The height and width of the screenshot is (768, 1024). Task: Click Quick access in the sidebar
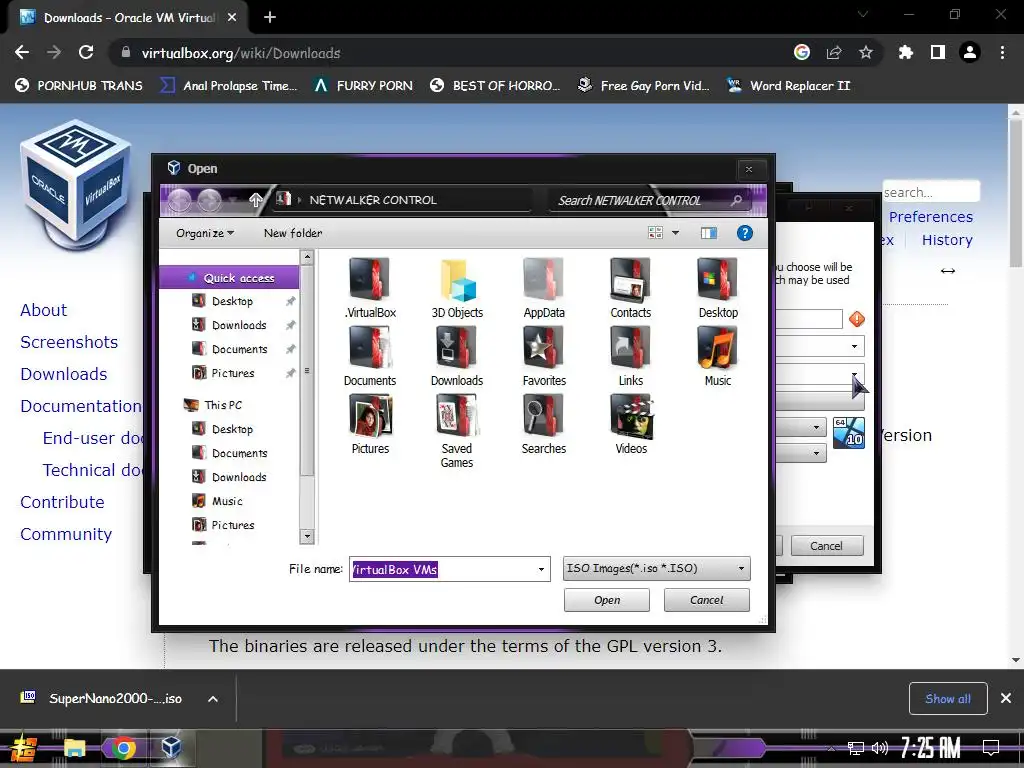pos(230,278)
